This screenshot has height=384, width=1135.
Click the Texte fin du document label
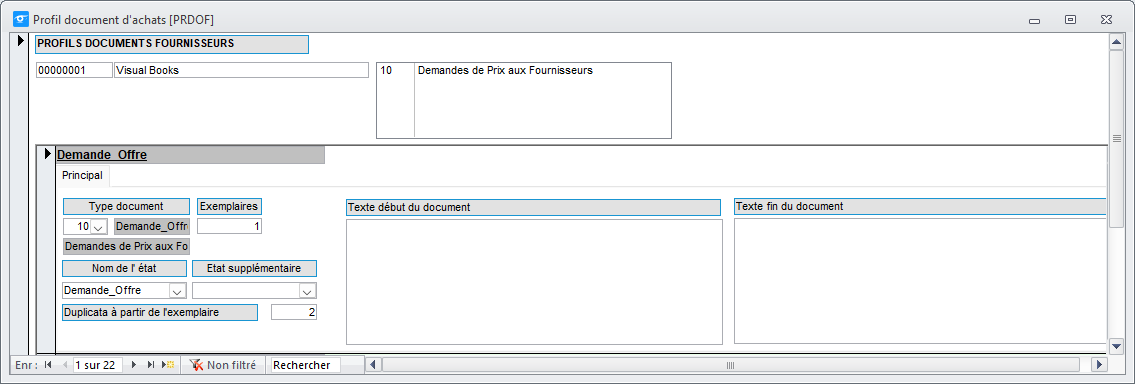[920, 206]
